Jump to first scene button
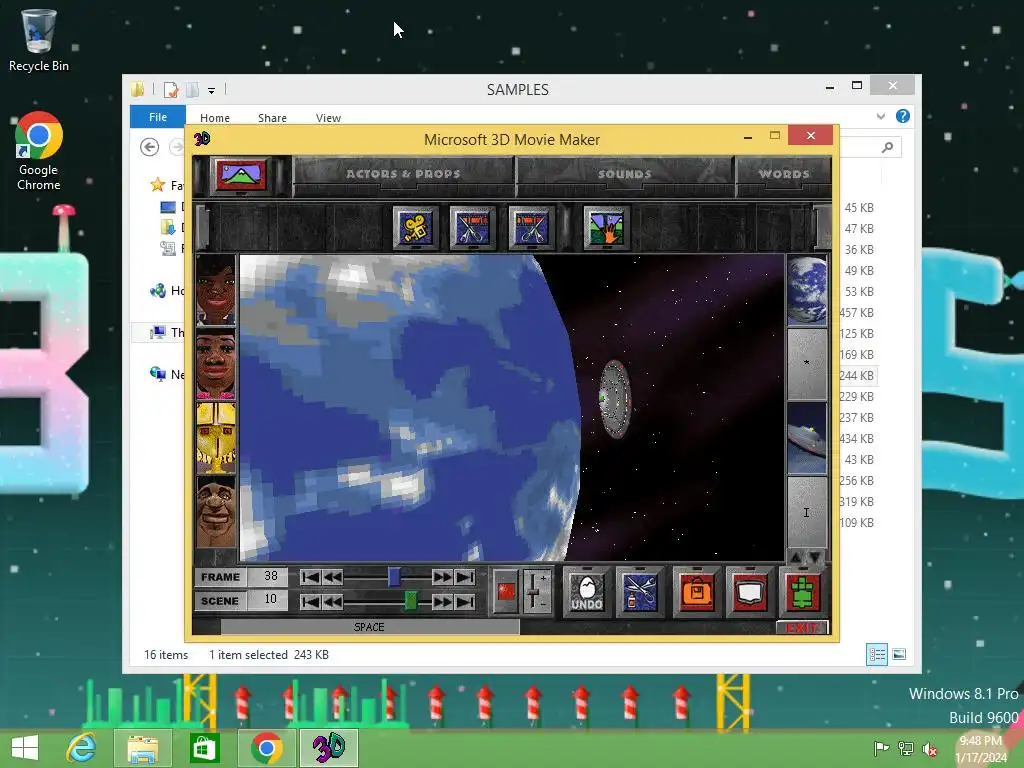Screen dimensions: 1024x768 [x=310, y=601]
